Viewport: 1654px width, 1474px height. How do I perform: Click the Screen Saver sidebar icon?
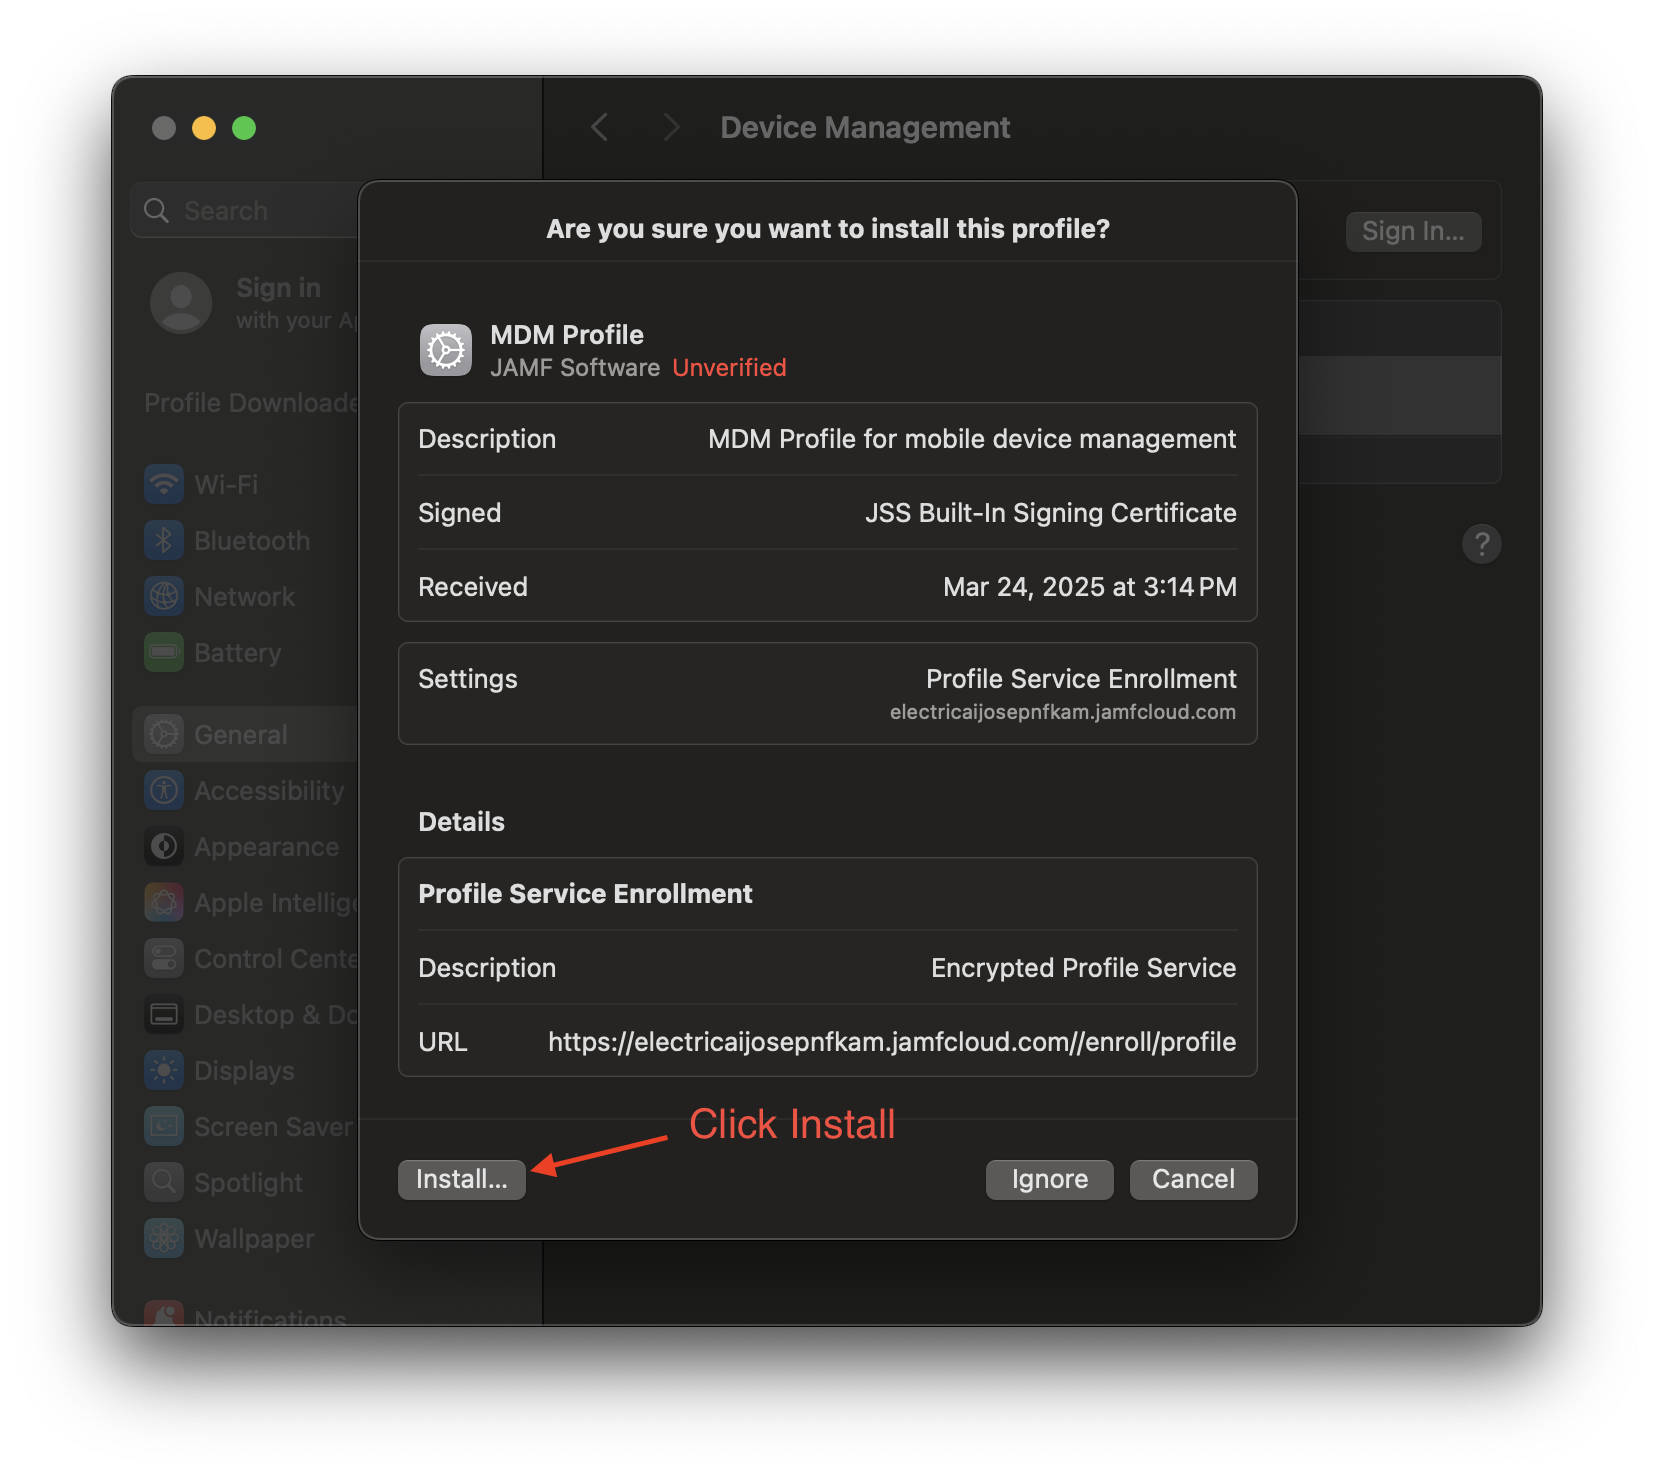click(164, 1127)
